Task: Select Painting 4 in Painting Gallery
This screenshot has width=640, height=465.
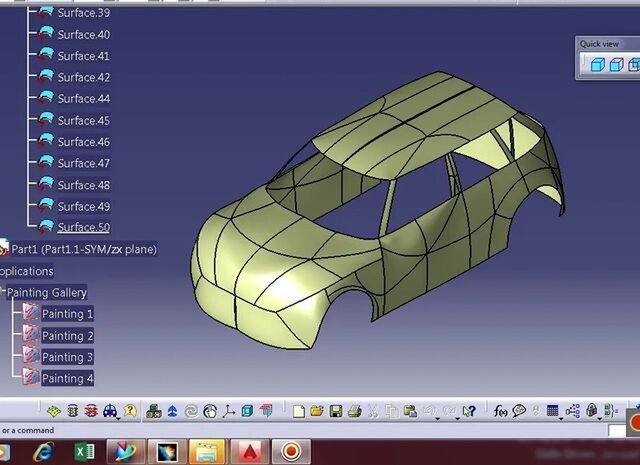Action: [x=68, y=378]
